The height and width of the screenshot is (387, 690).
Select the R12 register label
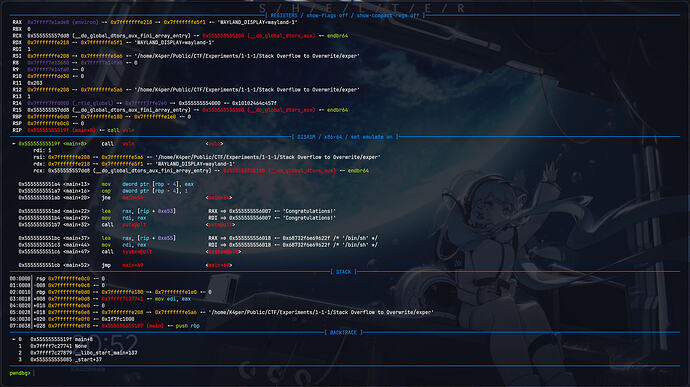17,90
